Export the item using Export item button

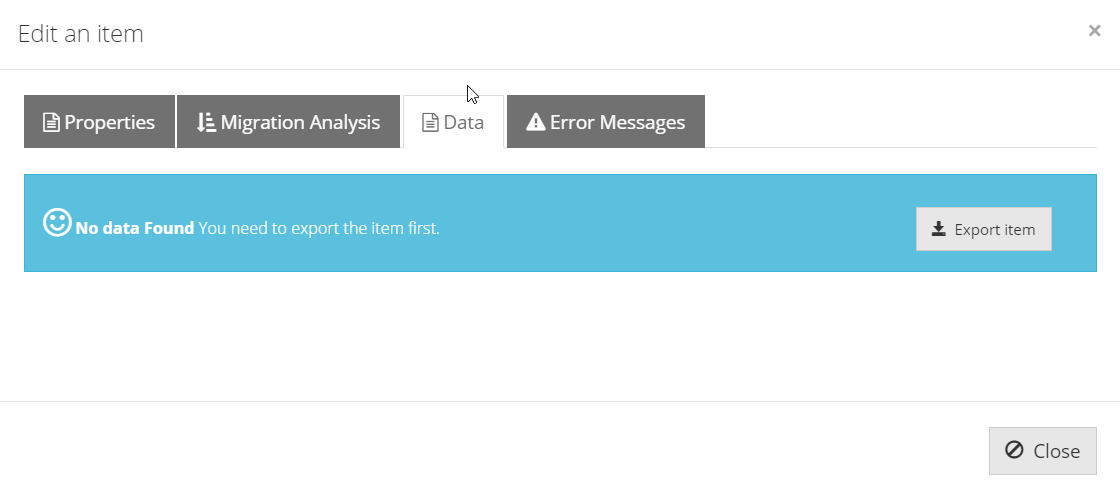pos(984,229)
